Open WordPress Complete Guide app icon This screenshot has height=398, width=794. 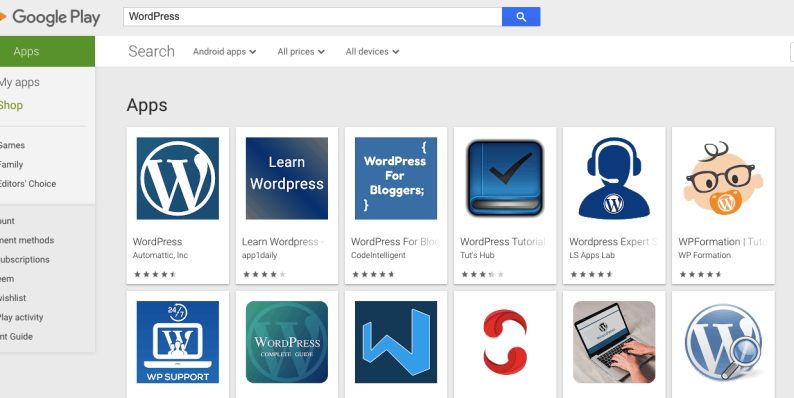(287, 342)
